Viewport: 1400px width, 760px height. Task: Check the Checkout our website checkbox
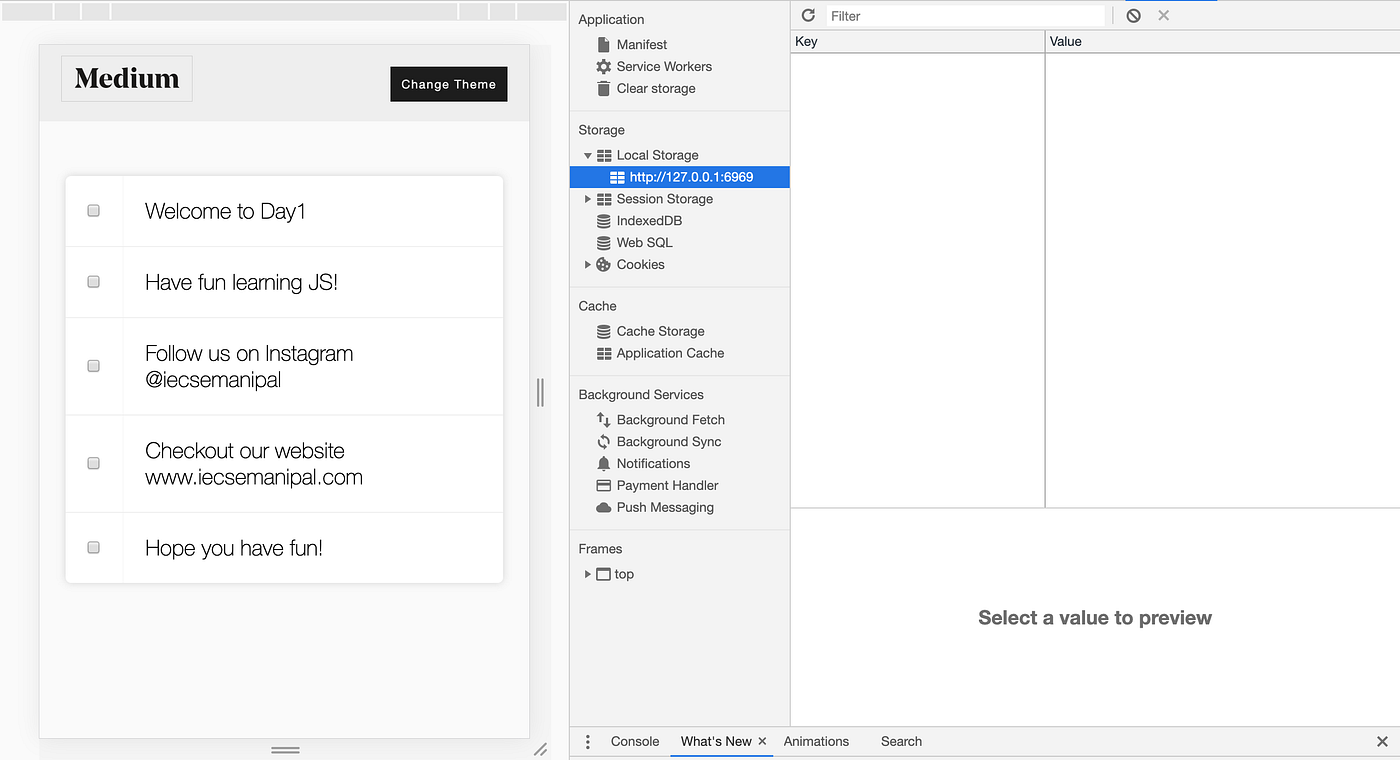click(x=94, y=463)
